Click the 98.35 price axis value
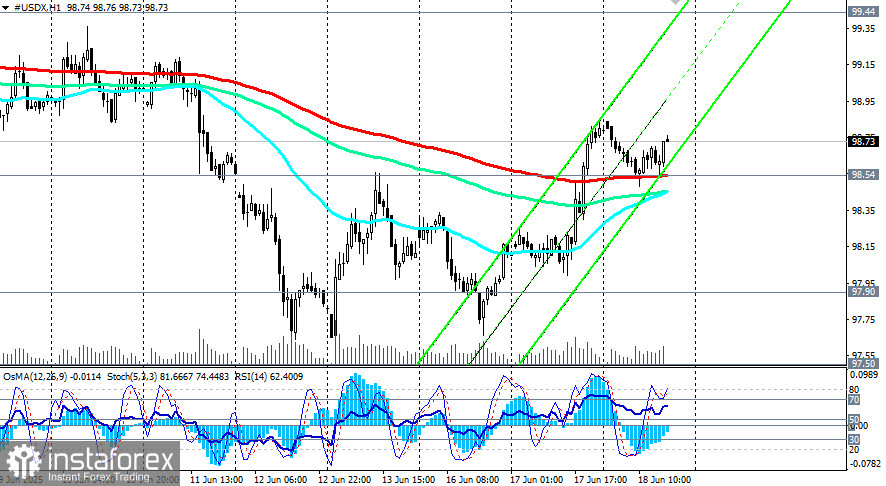886x486 pixels. (x=863, y=211)
